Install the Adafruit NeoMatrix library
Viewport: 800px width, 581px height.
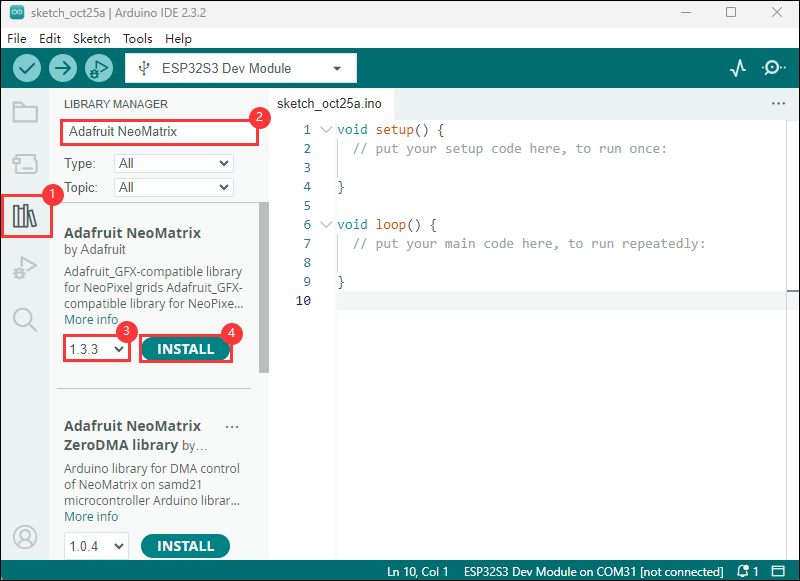(186, 349)
